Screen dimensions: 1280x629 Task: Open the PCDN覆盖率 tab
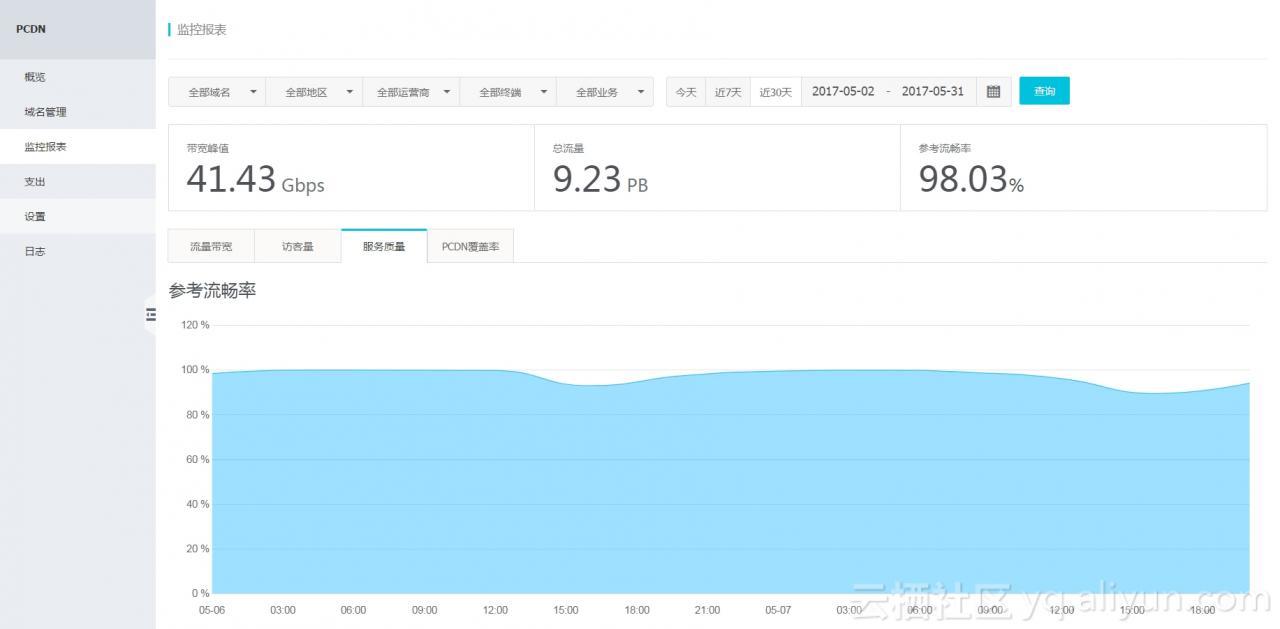[x=470, y=246]
